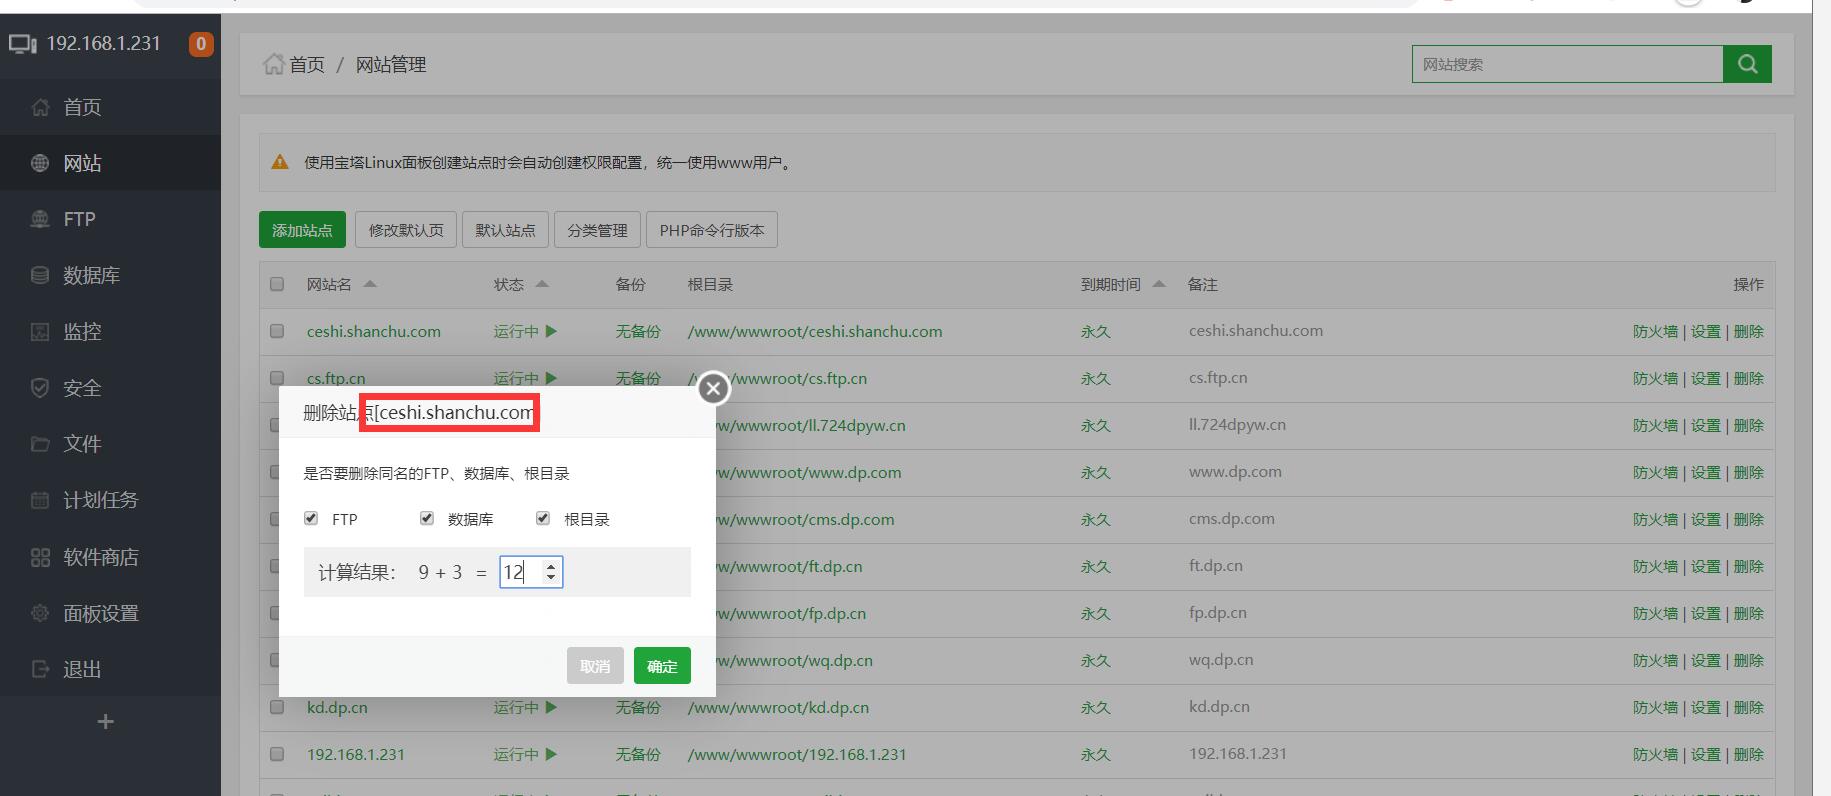1831x796 pixels.
Task: Open the 软件商店 menu item
Action: pyautogui.click(x=100, y=557)
